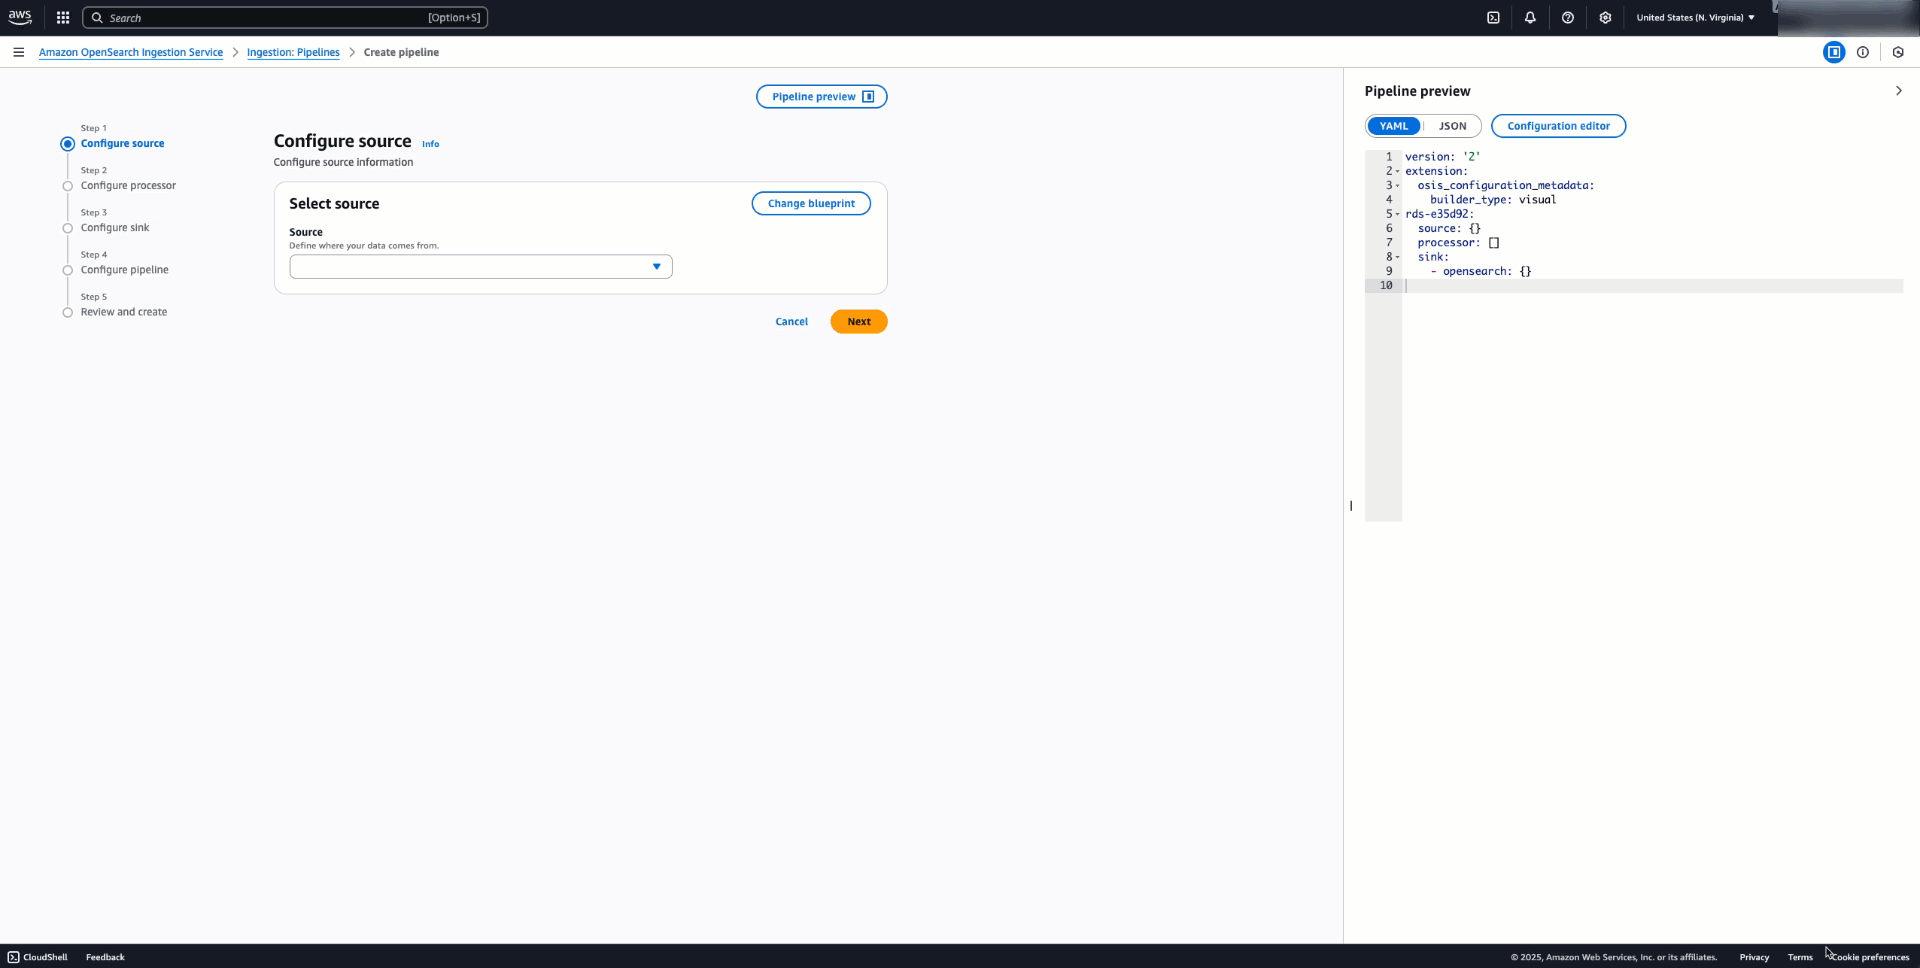Viewport: 1920px width, 968px height.
Task: Open the Privacy link in footer
Action: click(1754, 957)
